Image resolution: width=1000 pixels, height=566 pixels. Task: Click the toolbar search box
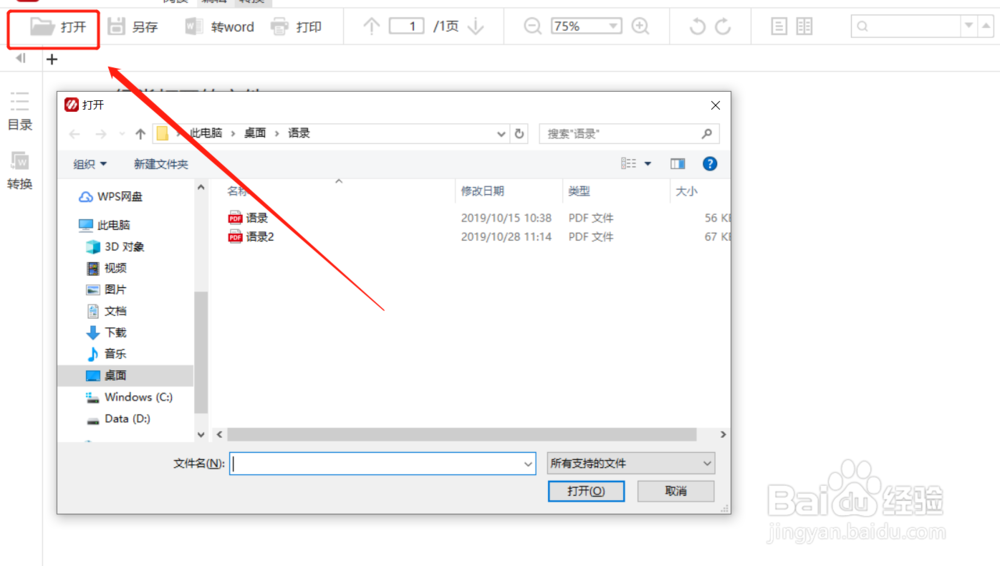tap(906, 26)
